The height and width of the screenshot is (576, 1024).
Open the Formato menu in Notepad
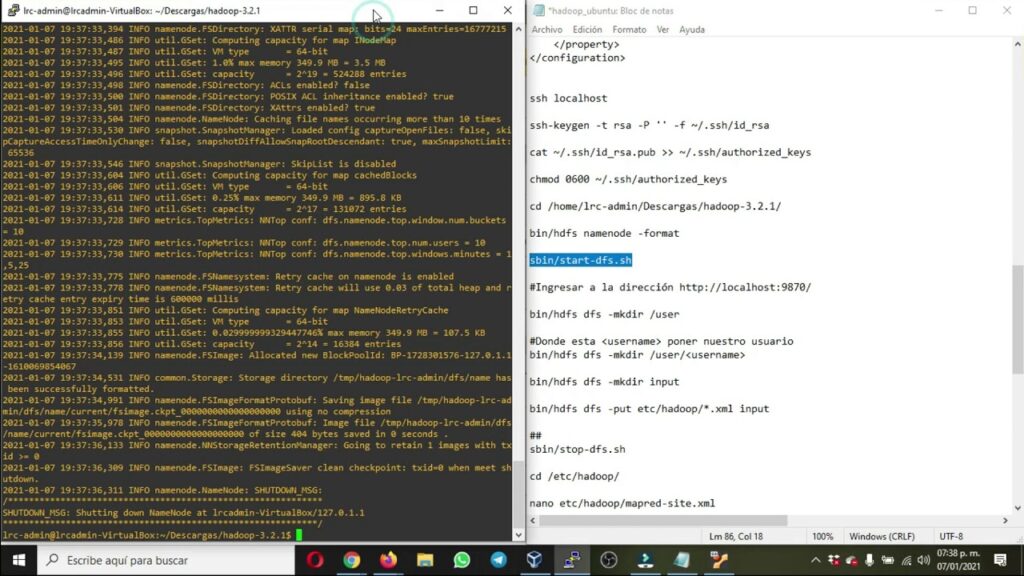629,30
